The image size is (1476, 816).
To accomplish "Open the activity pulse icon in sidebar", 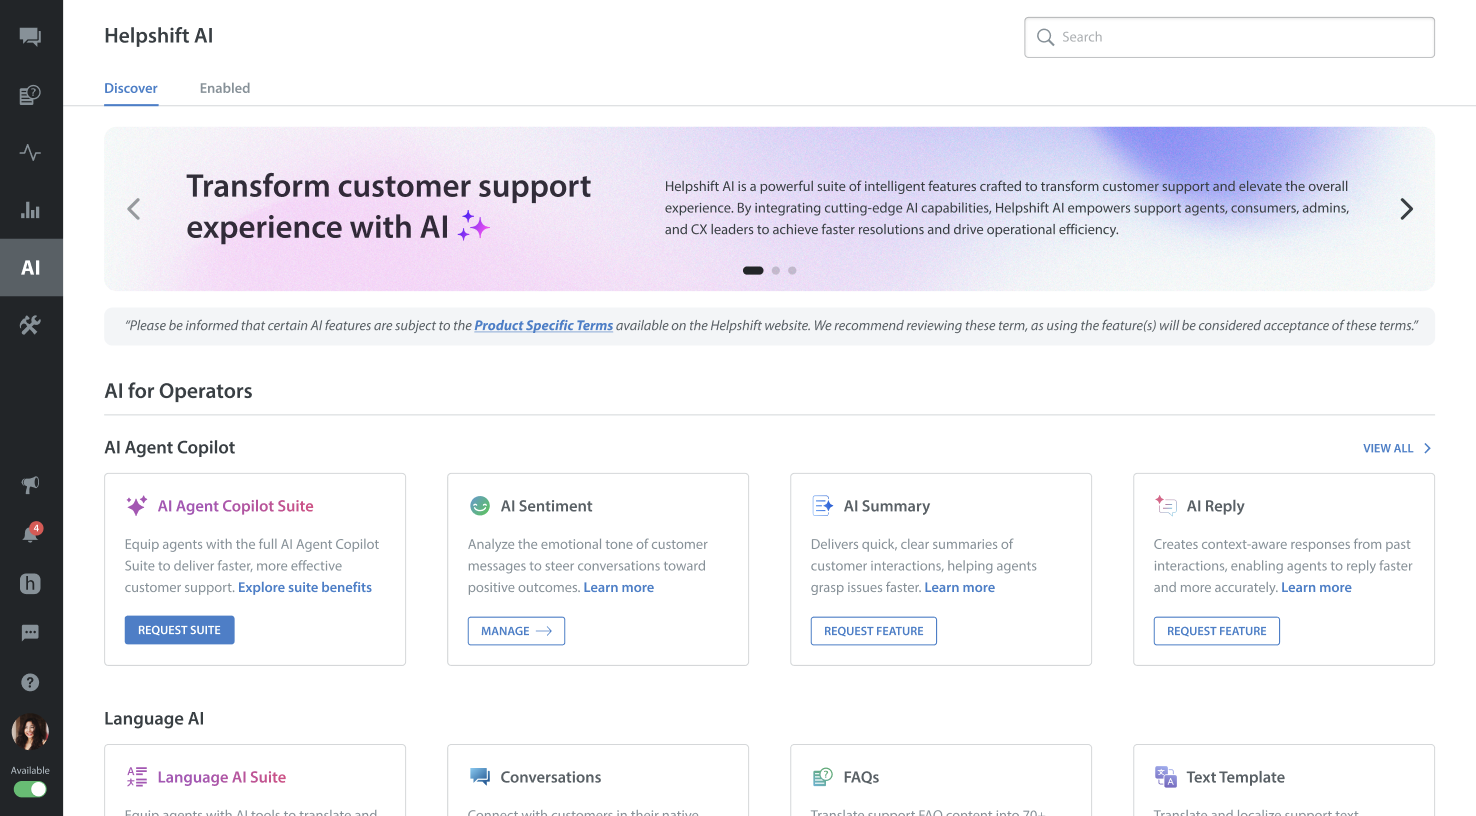I will (x=30, y=153).
